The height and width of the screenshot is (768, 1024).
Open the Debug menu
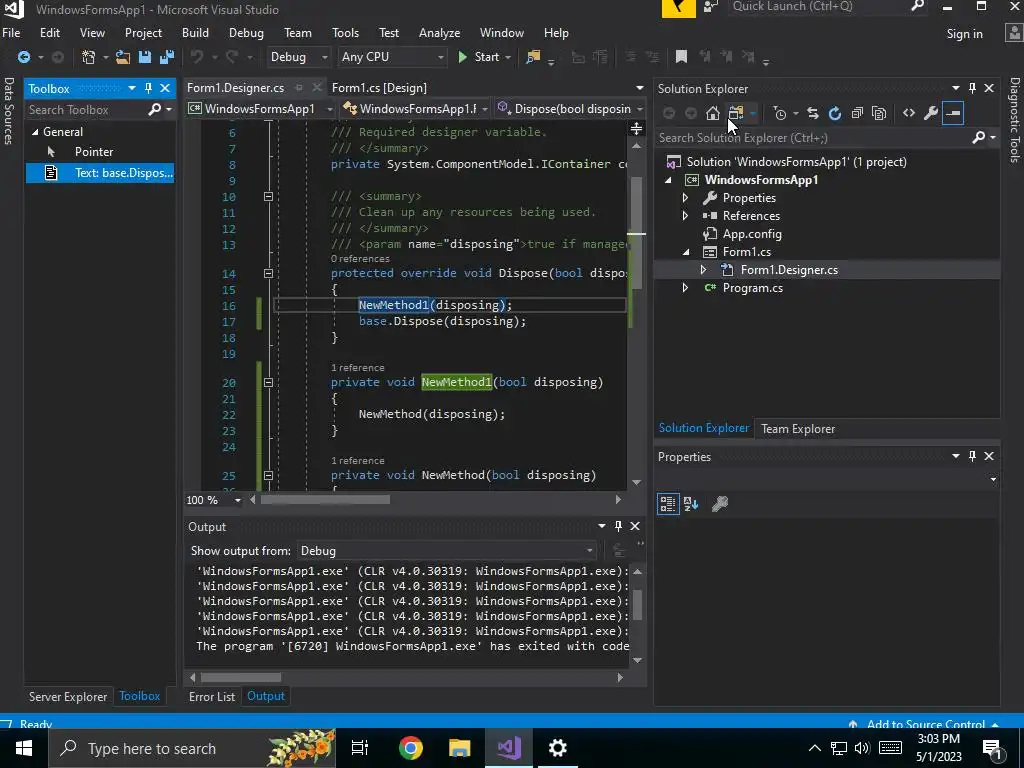(x=246, y=33)
